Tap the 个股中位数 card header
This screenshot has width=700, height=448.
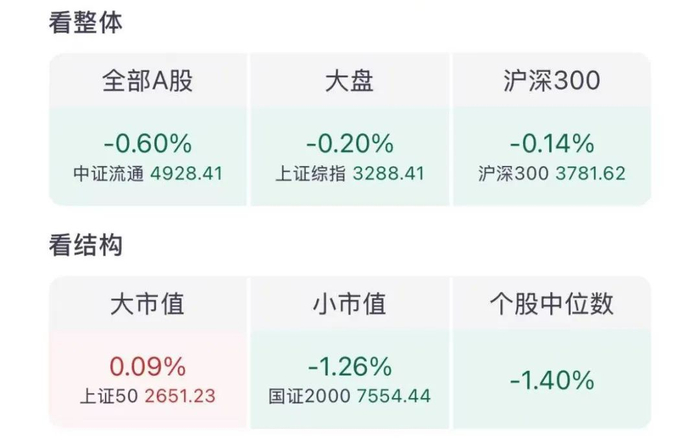(551, 303)
